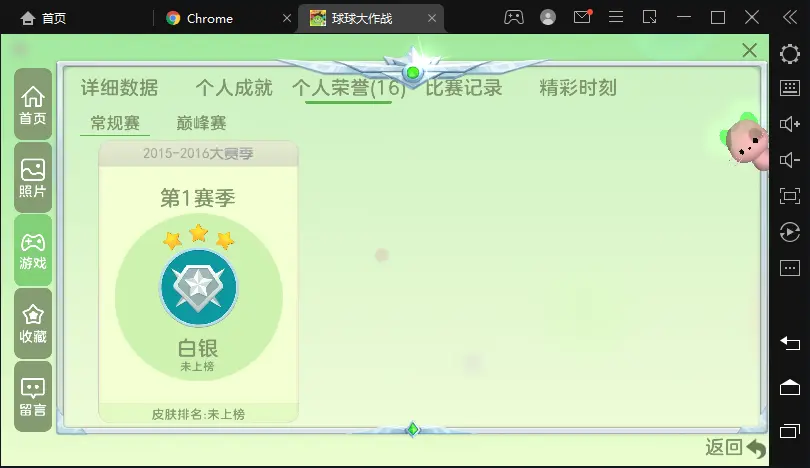The height and width of the screenshot is (468, 810).
Task: Select the 个人荣誉(16) tab
Action: [x=349, y=88]
